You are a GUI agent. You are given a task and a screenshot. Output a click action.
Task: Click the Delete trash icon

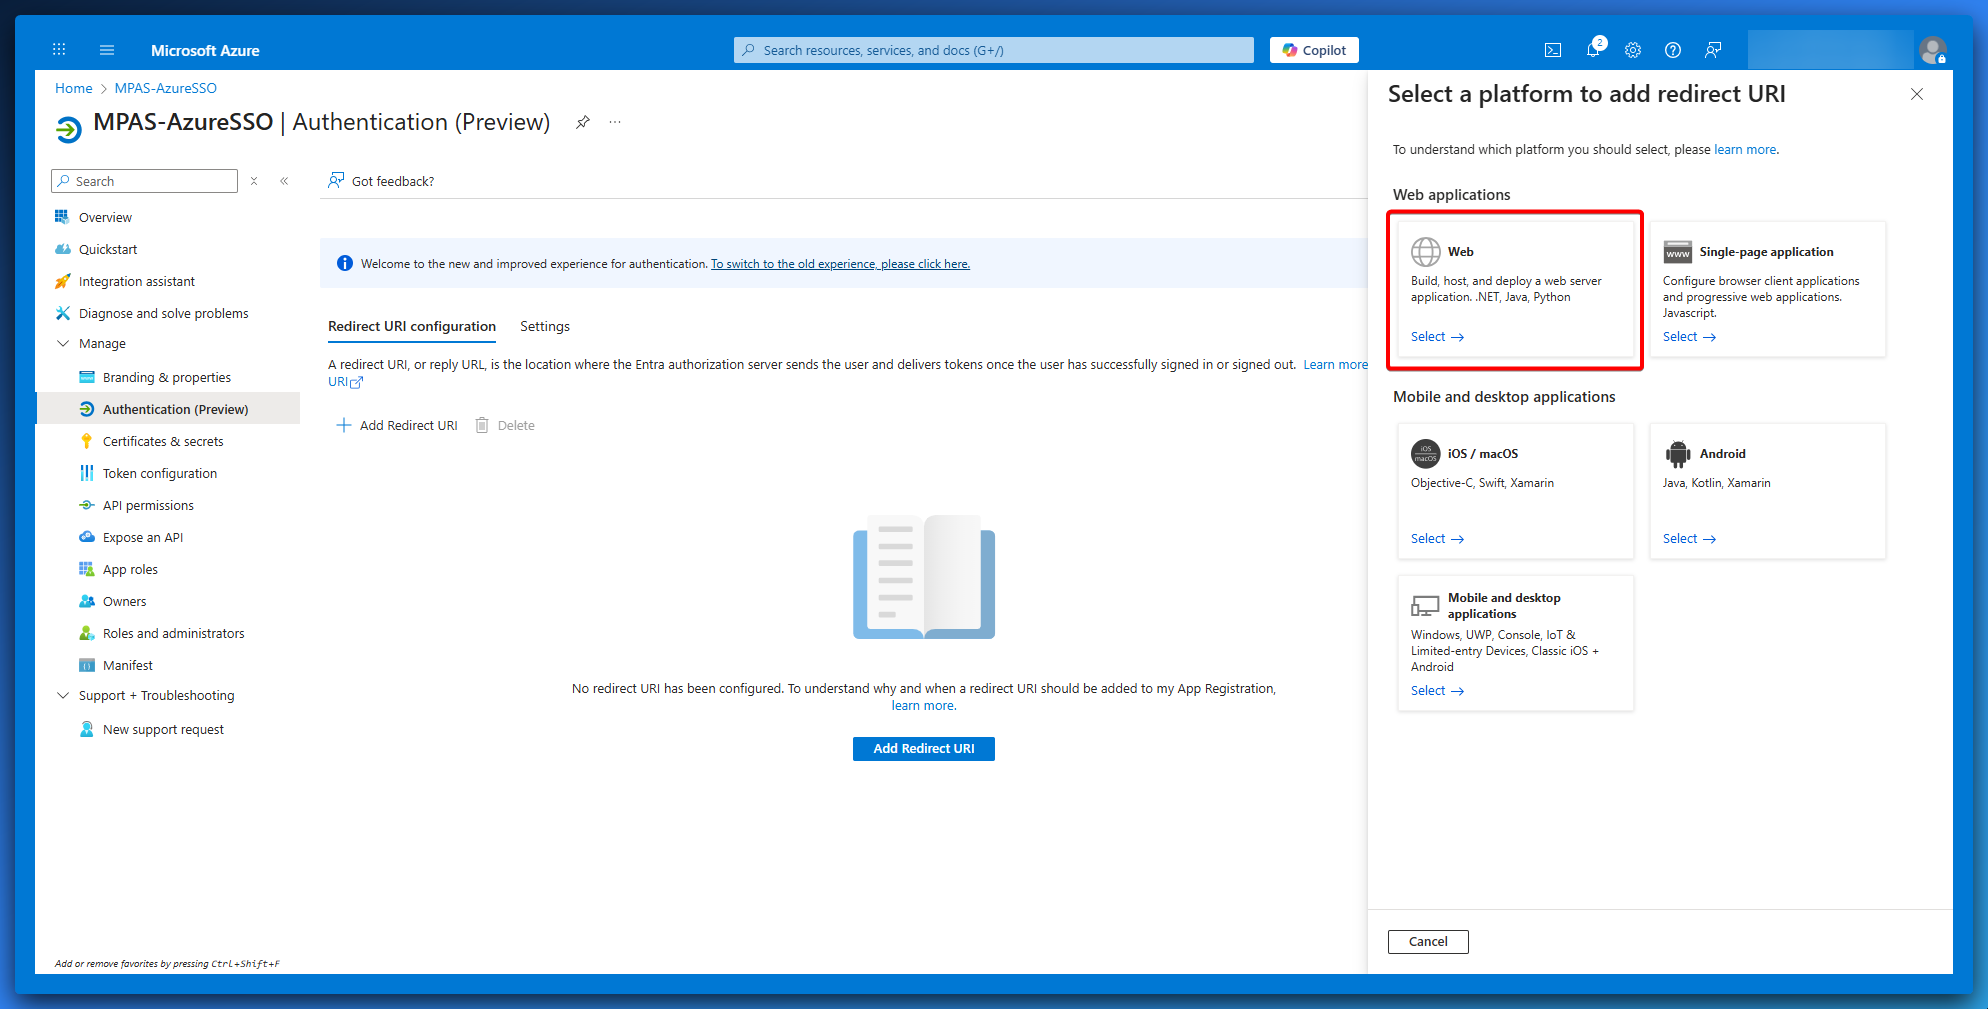pos(482,425)
